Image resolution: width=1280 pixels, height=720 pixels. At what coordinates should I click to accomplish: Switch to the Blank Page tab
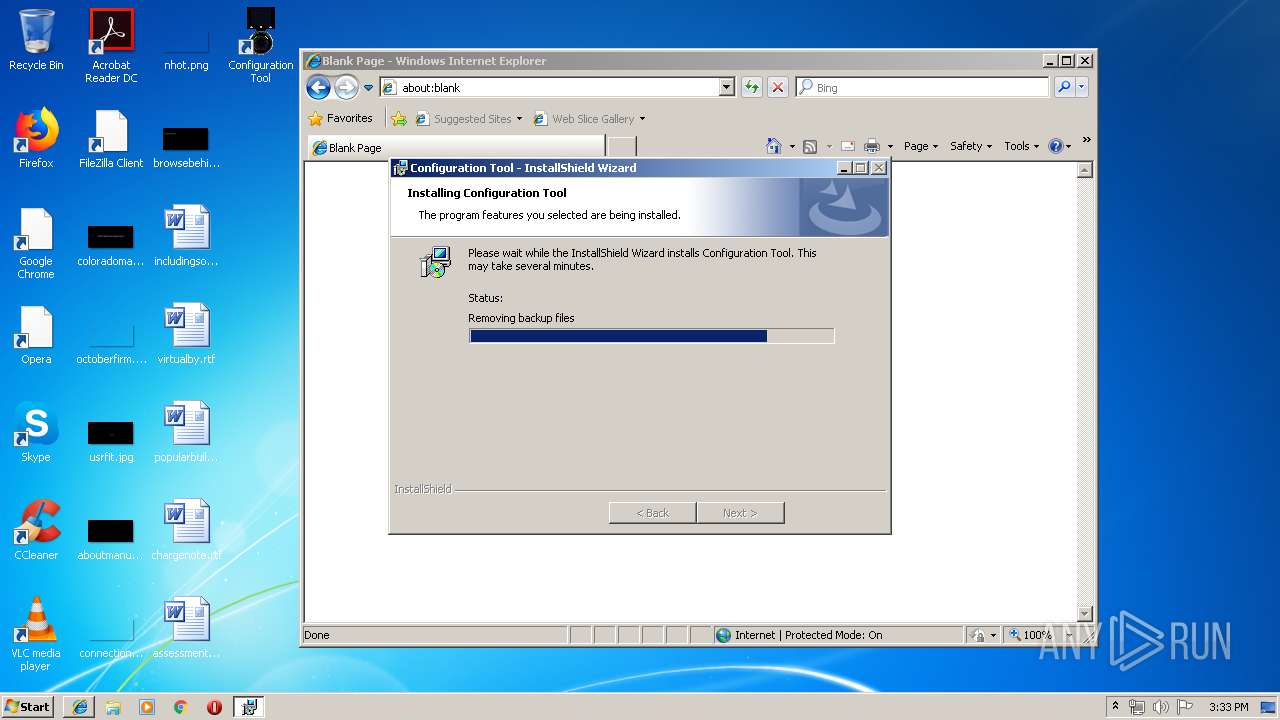click(456, 147)
